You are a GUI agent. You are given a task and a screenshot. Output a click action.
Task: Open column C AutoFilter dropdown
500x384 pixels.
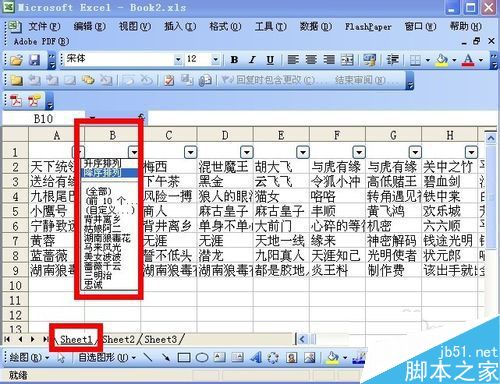190,152
